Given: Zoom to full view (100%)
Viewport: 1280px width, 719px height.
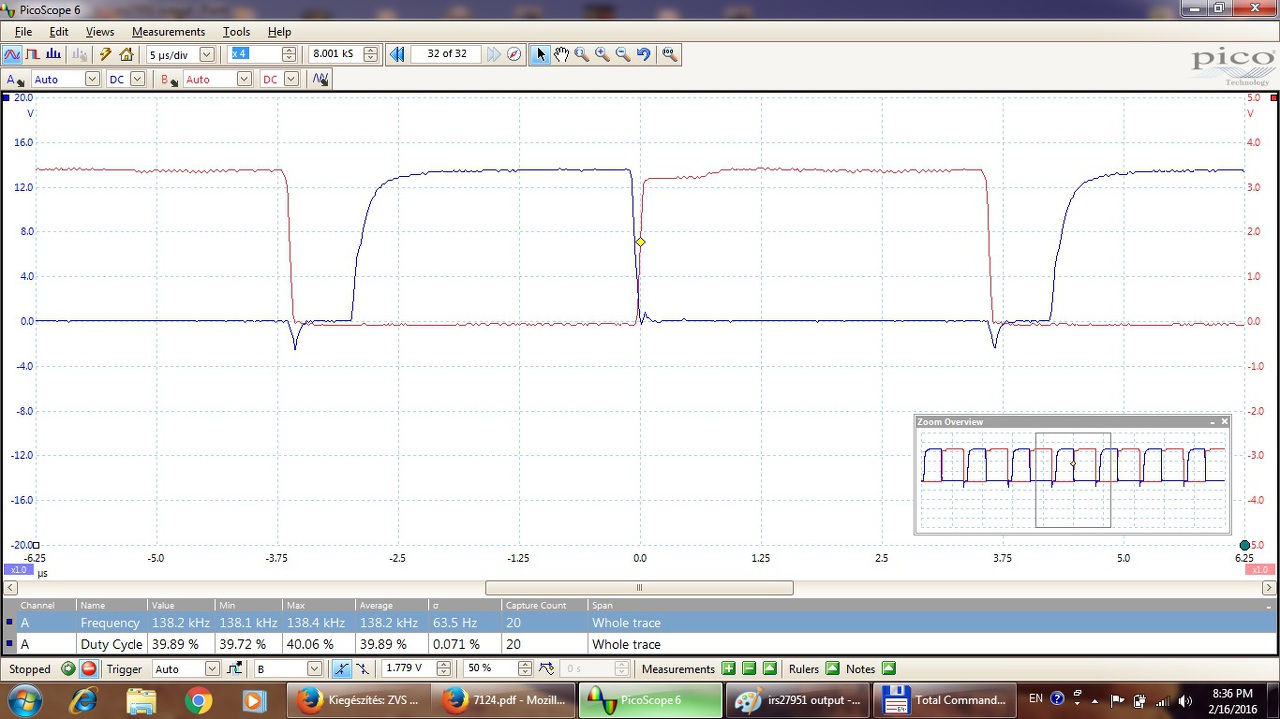Looking at the screenshot, I should [669, 54].
